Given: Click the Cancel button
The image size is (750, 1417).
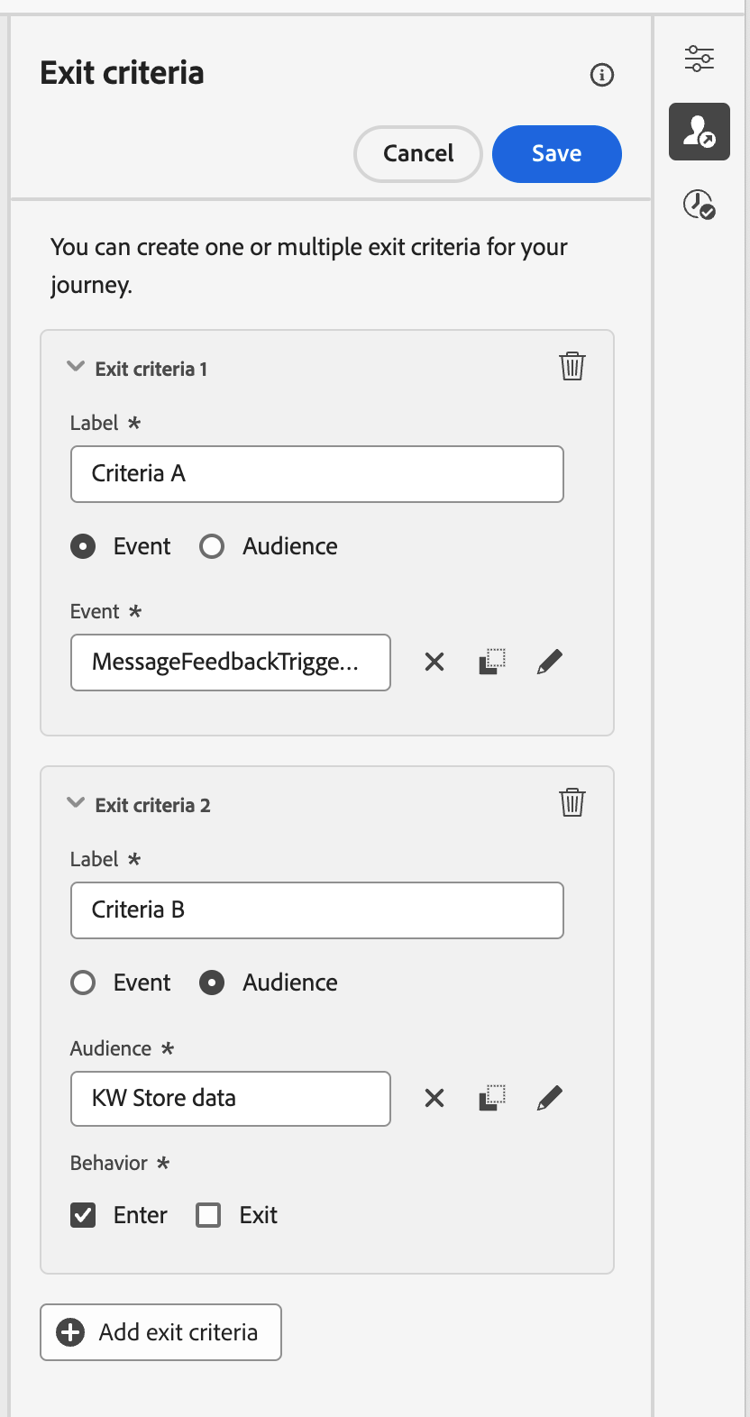Looking at the screenshot, I should [418, 154].
